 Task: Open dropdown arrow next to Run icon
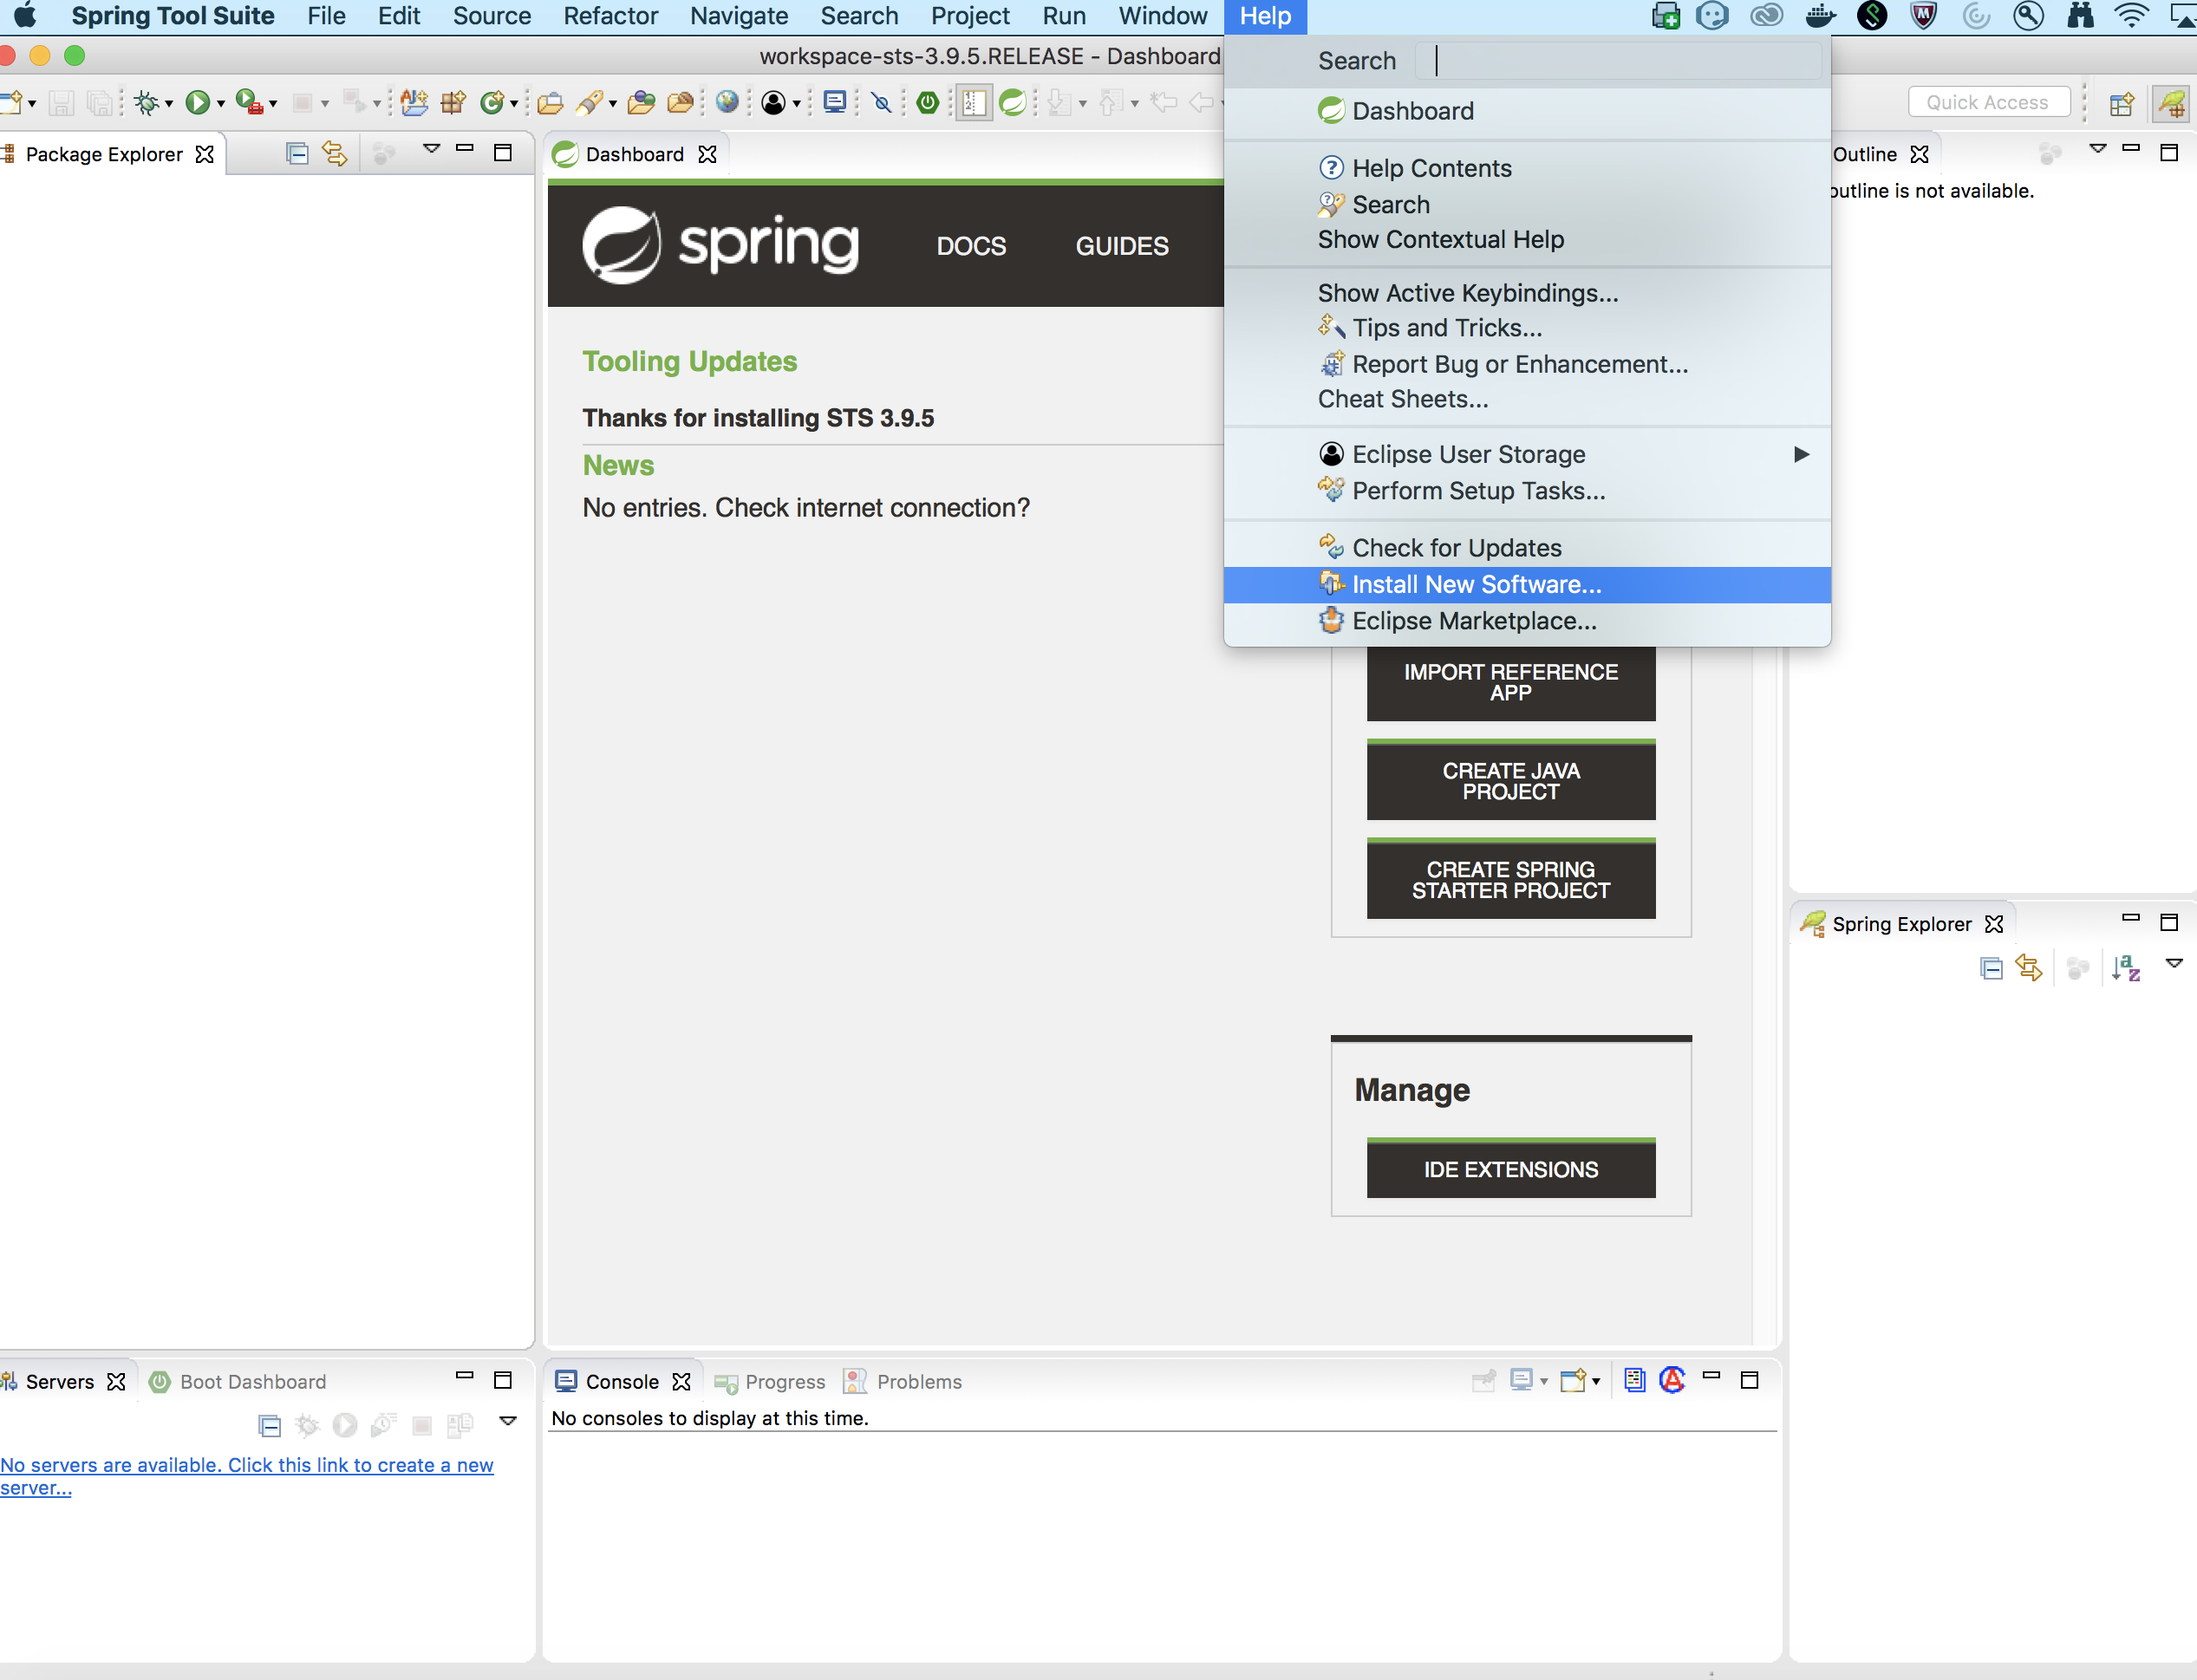(220, 104)
